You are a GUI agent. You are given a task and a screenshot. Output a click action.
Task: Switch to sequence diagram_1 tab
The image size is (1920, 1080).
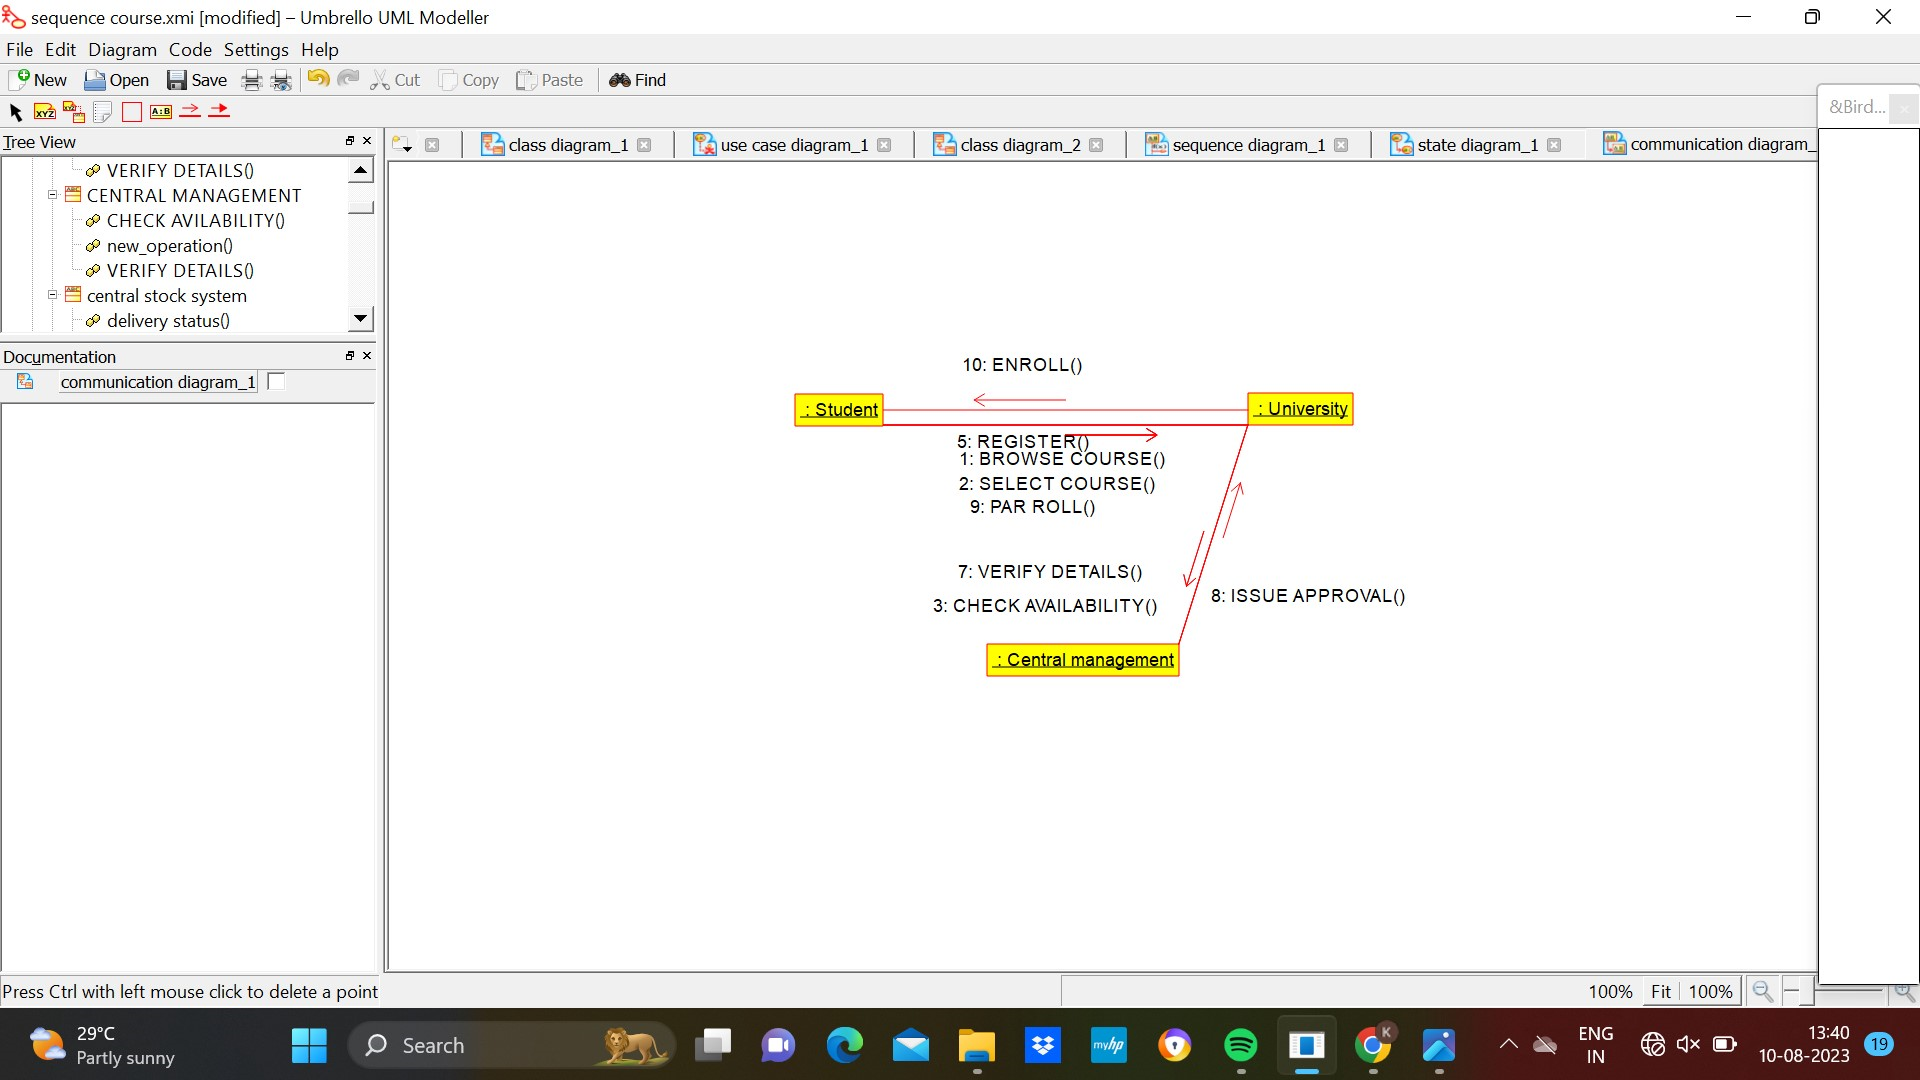click(x=1247, y=145)
